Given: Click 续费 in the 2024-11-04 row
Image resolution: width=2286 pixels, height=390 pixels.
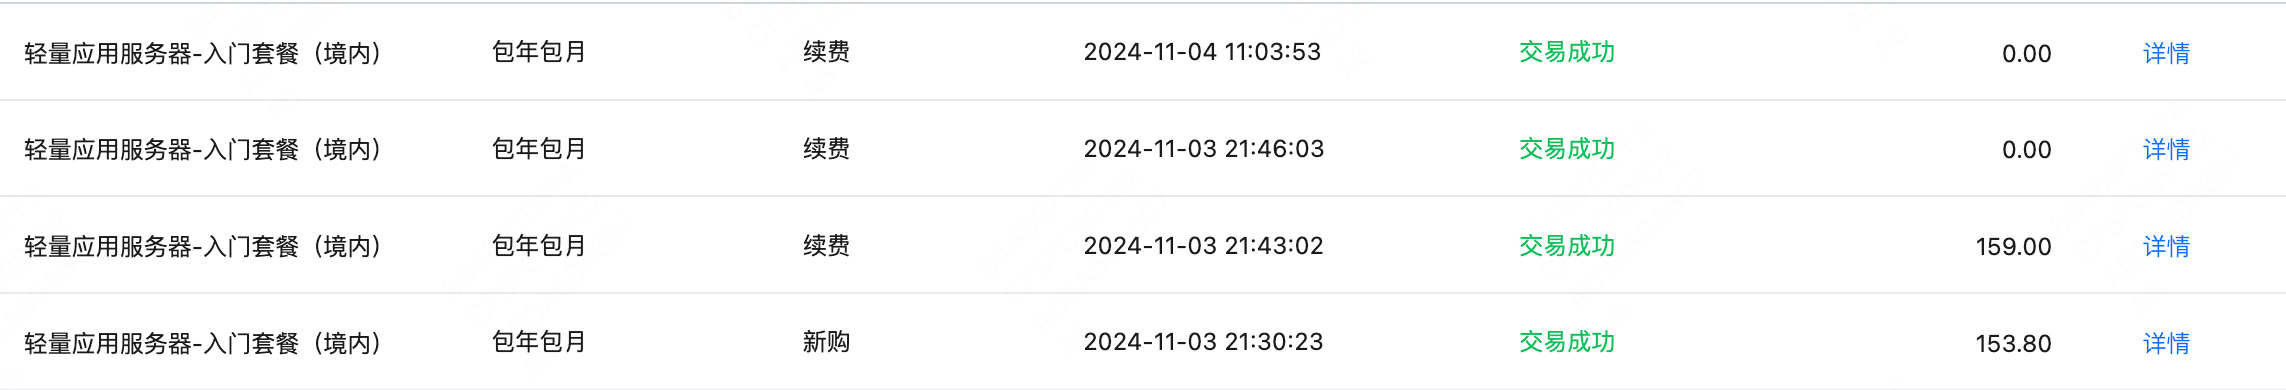Looking at the screenshot, I should 826,52.
